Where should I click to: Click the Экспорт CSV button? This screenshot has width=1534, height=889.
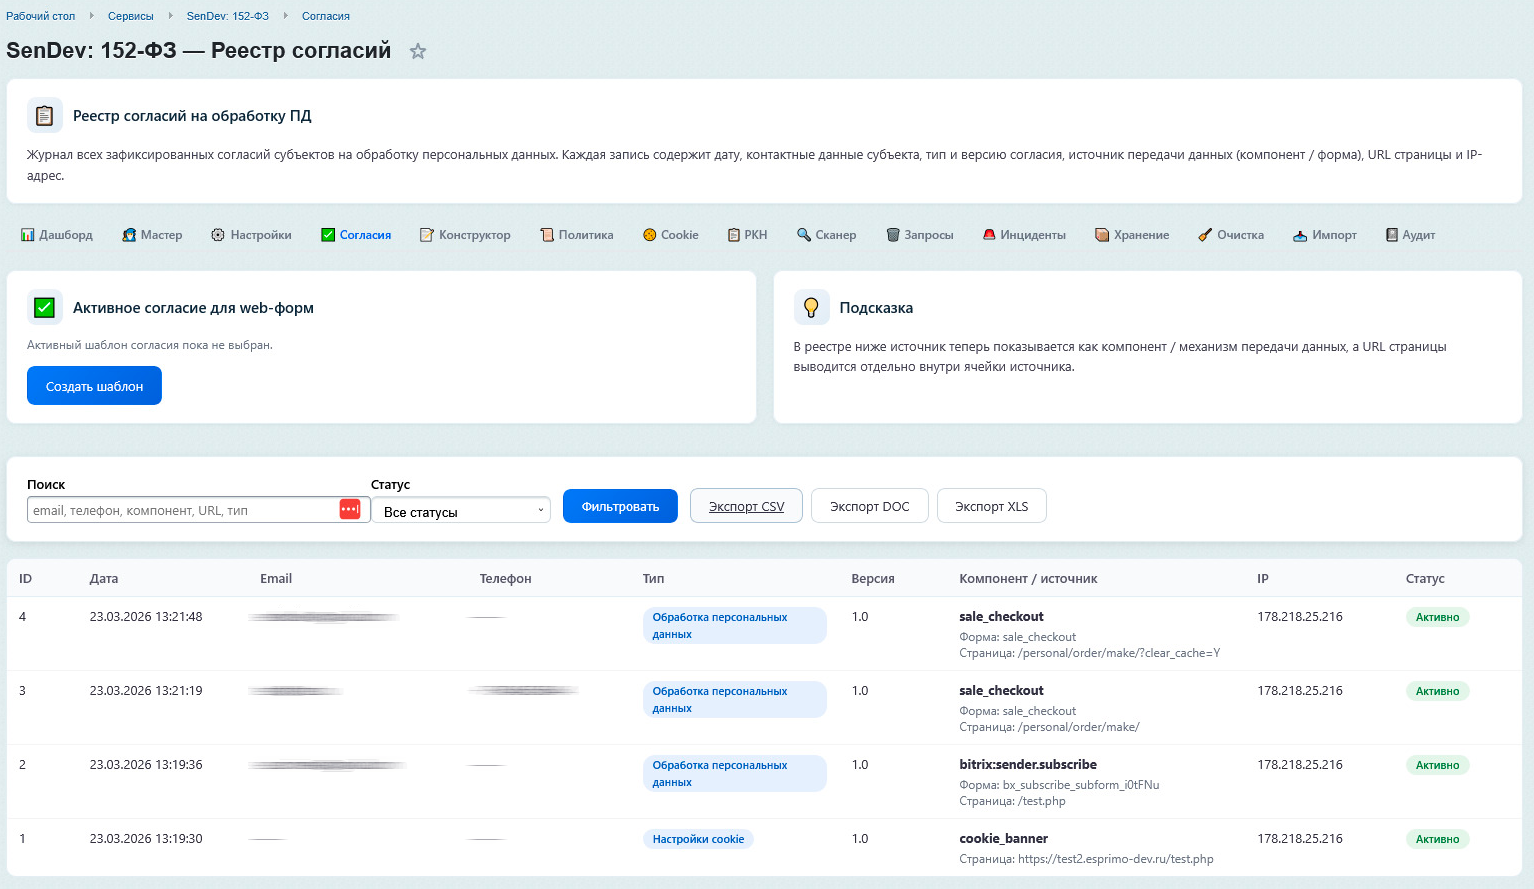[746, 506]
